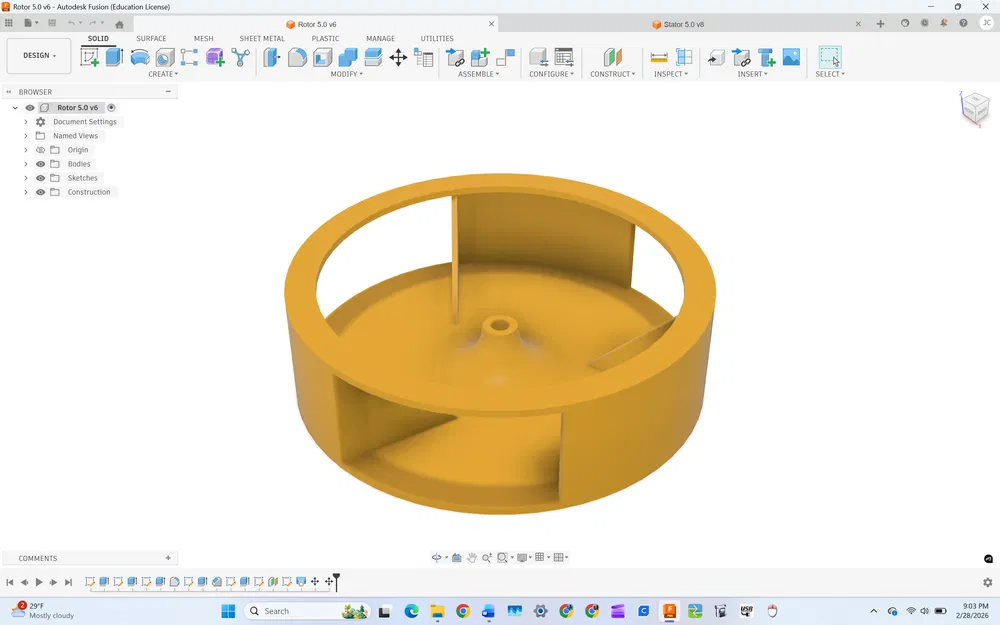
Task: Click the New Component icon
Action: [480, 57]
